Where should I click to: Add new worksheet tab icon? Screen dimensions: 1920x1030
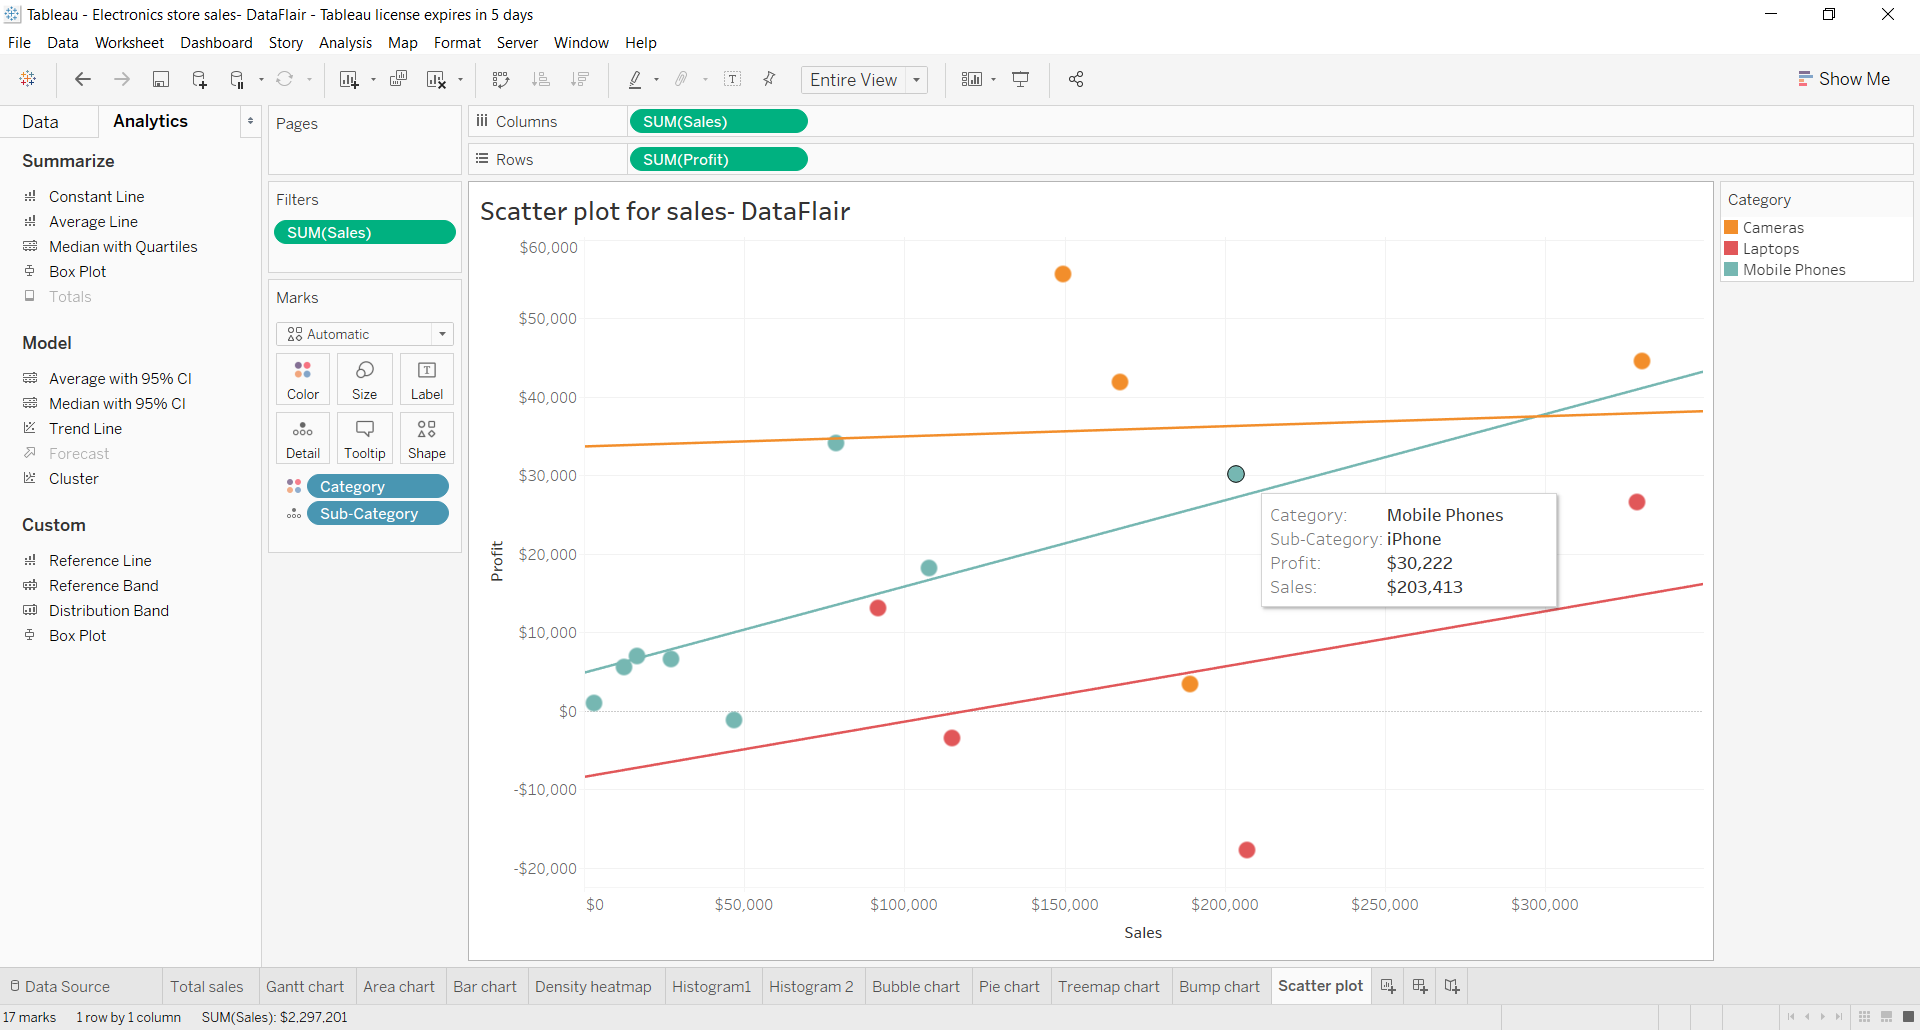pos(1388,986)
